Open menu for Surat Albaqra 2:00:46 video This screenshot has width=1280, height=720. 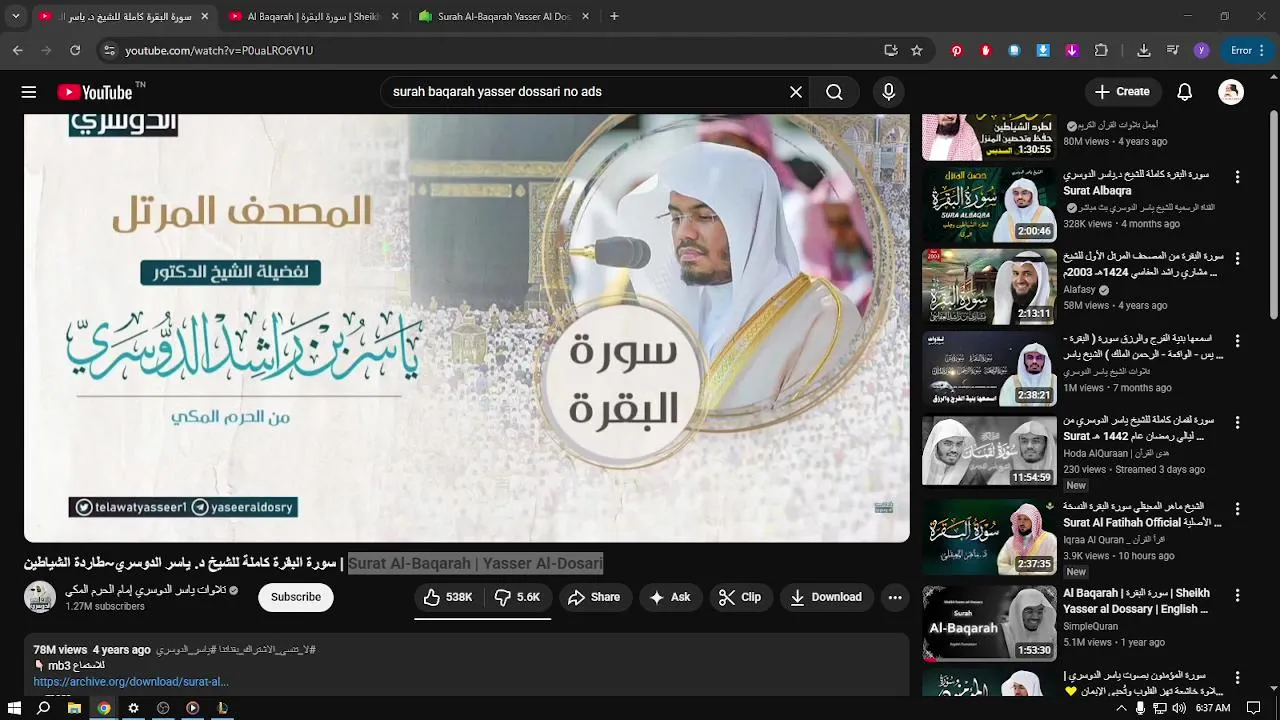click(1237, 177)
